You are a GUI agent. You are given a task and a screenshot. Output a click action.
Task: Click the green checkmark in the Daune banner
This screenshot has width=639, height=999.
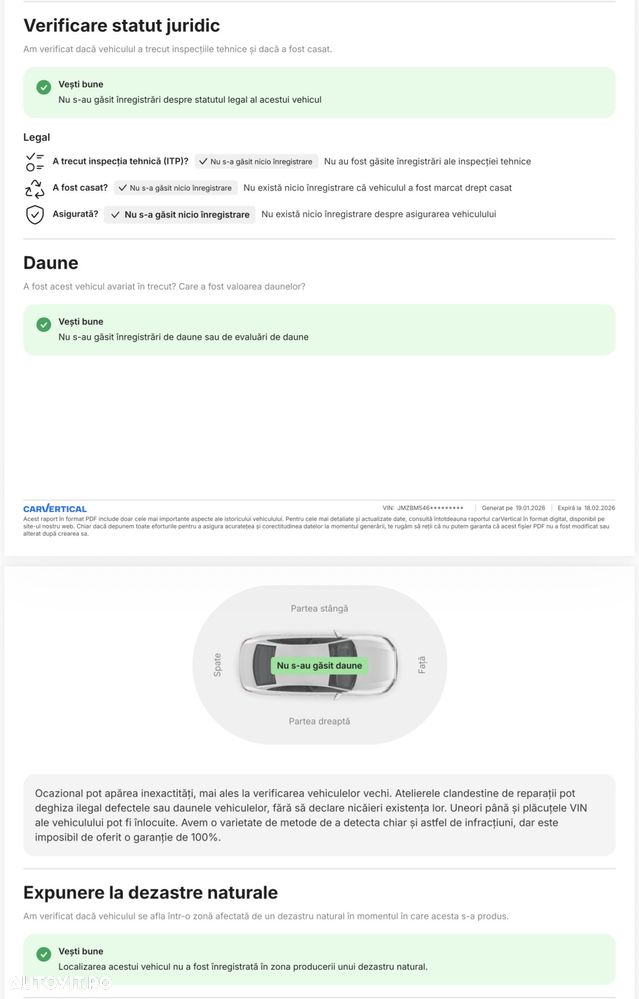pyautogui.click(x=44, y=324)
